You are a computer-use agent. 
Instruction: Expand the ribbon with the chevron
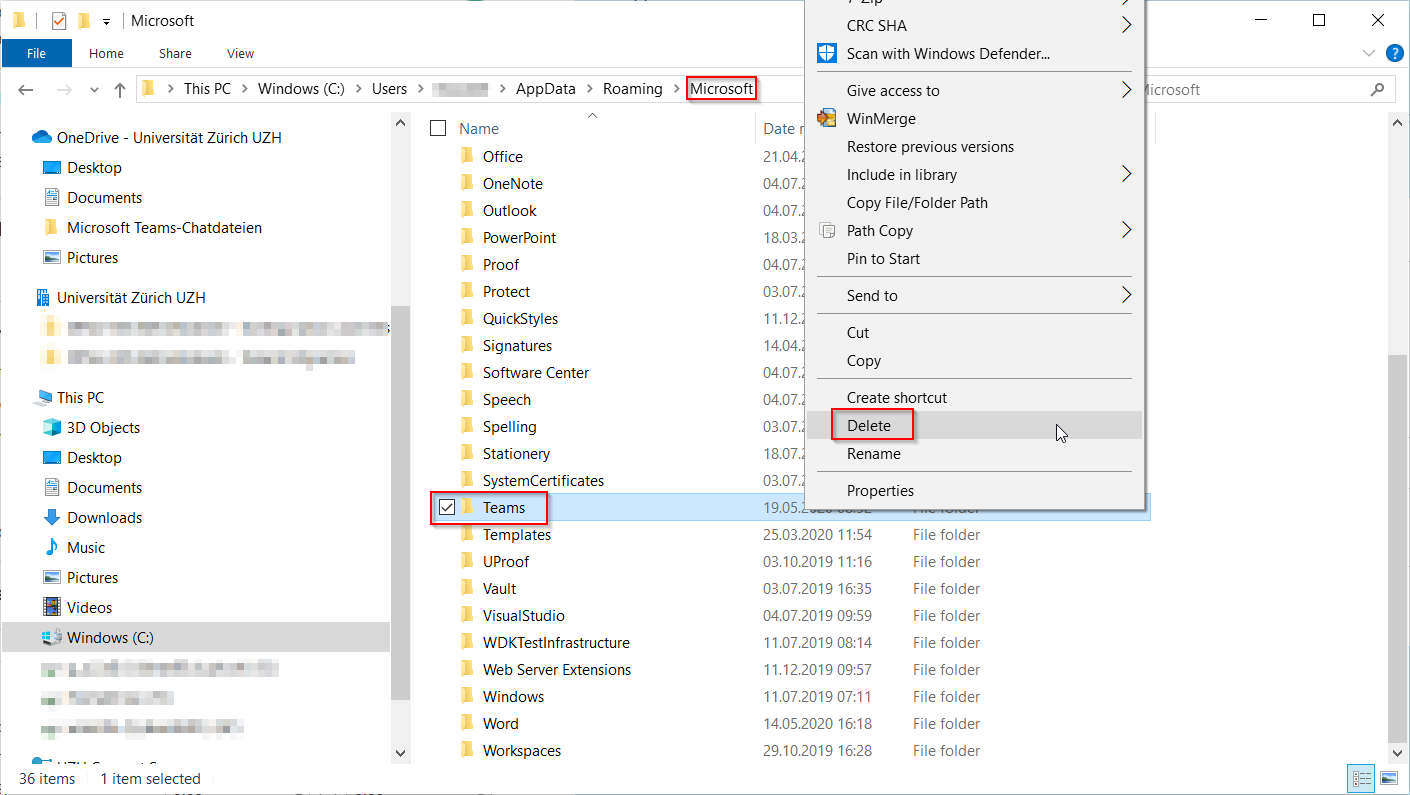tap(1368, 53)
